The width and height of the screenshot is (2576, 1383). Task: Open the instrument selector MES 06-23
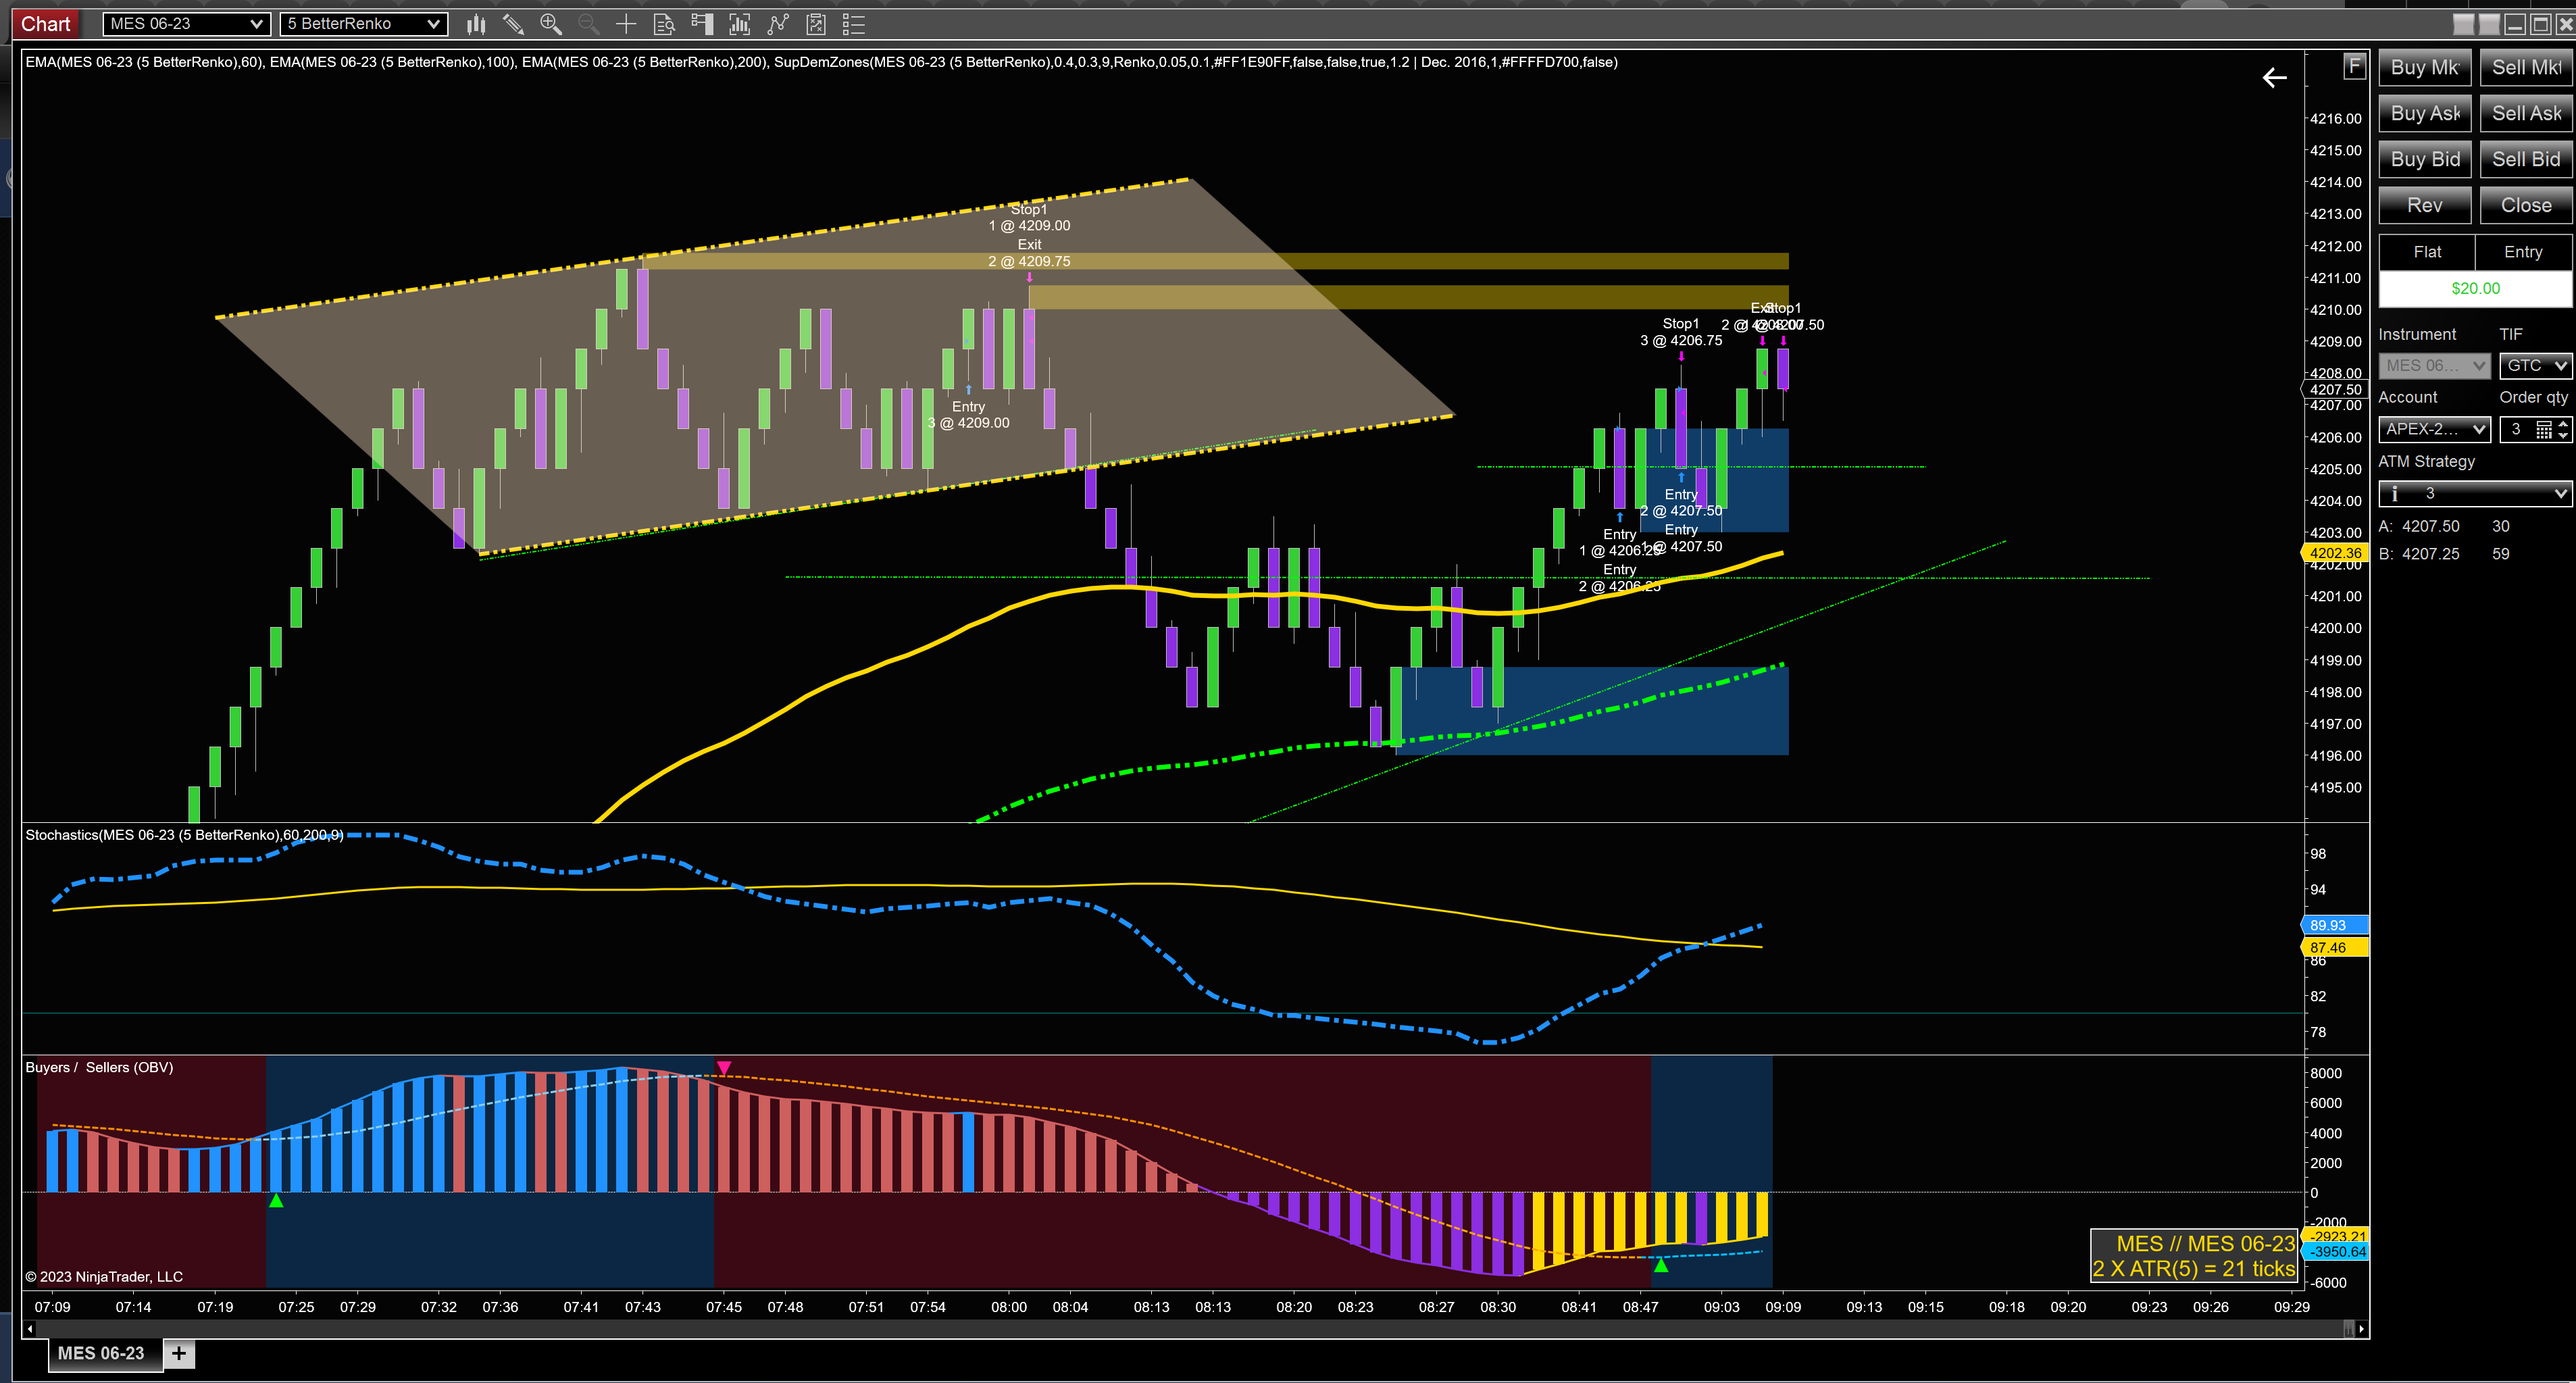(186, 24)
